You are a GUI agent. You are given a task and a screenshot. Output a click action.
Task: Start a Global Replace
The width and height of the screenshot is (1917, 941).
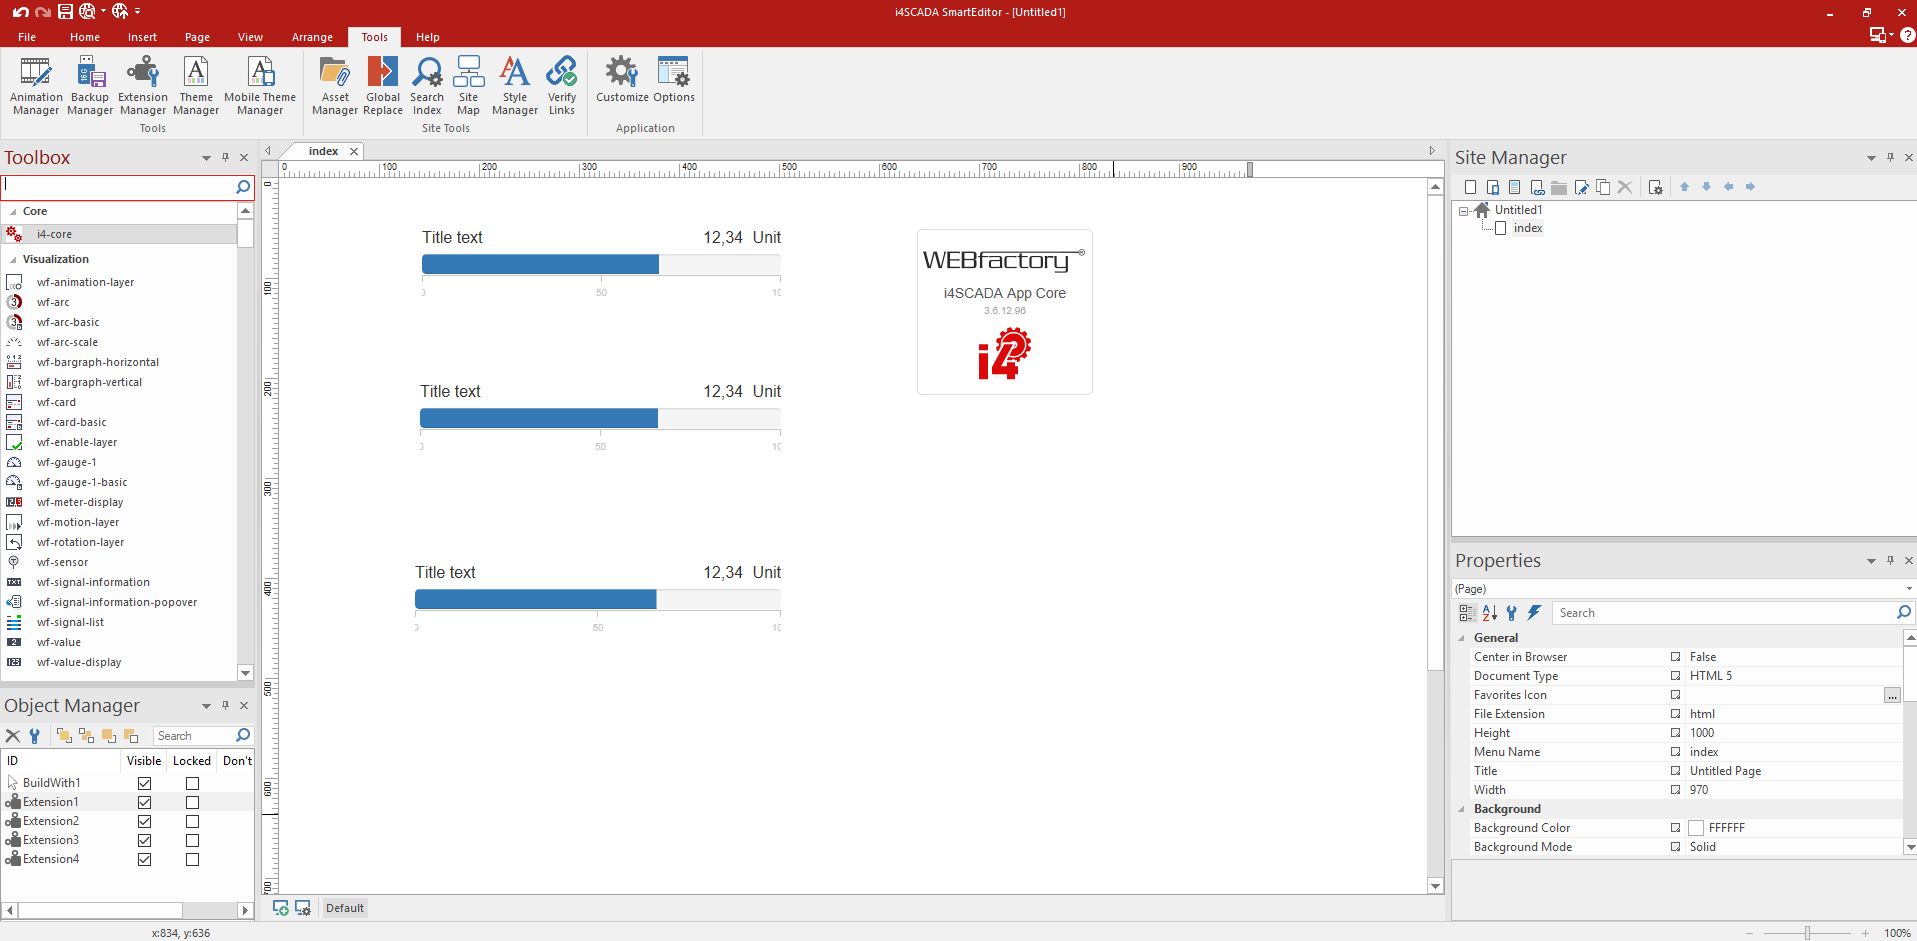(x=382, y=85)
